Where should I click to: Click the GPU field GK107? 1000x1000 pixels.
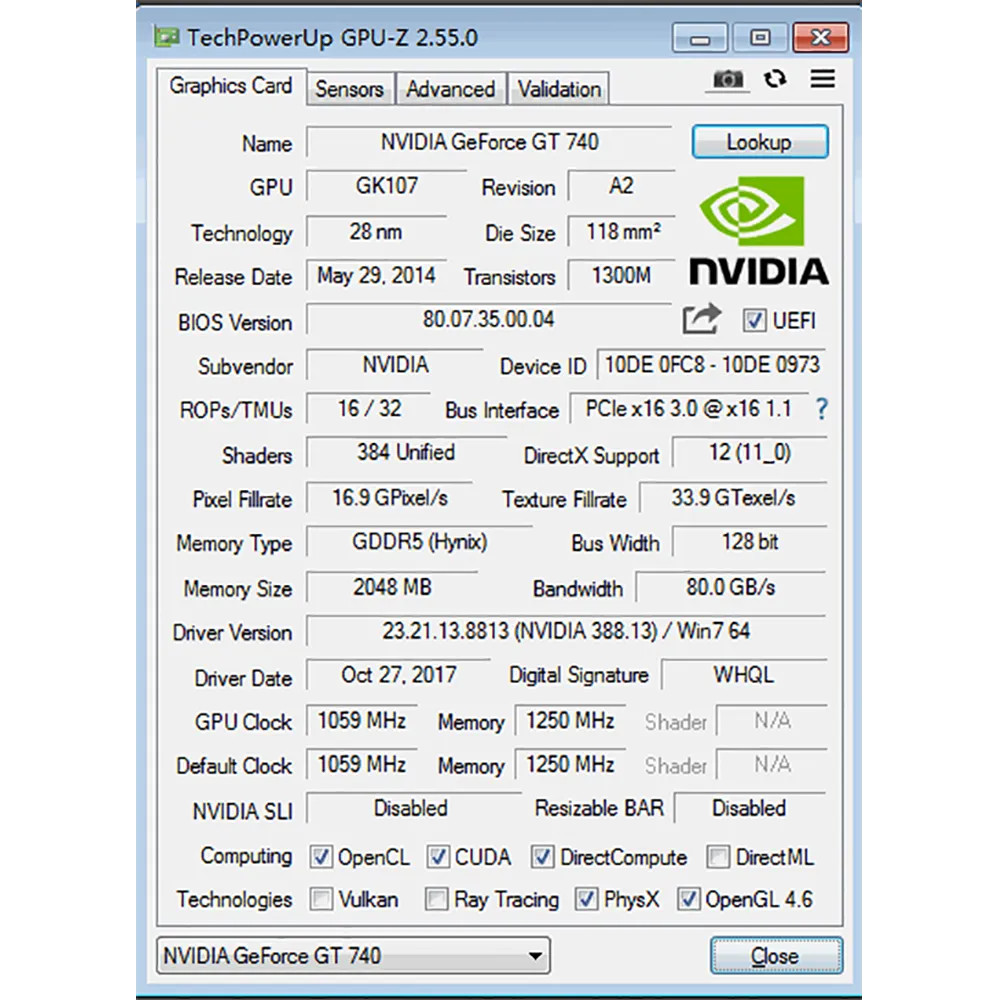pos(386,186)
